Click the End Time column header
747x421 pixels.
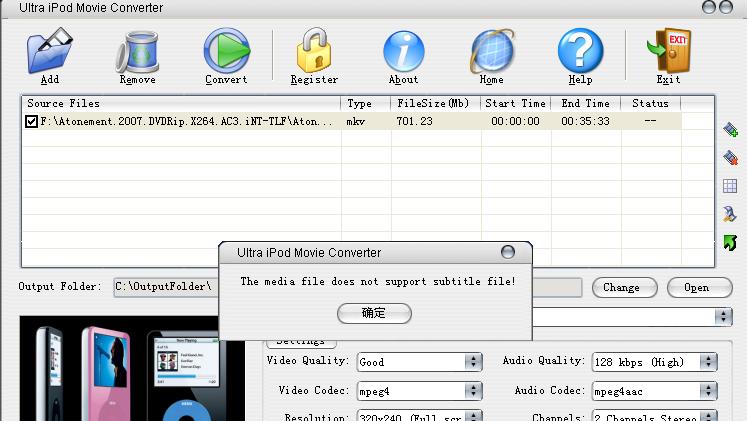click(586, 103)
